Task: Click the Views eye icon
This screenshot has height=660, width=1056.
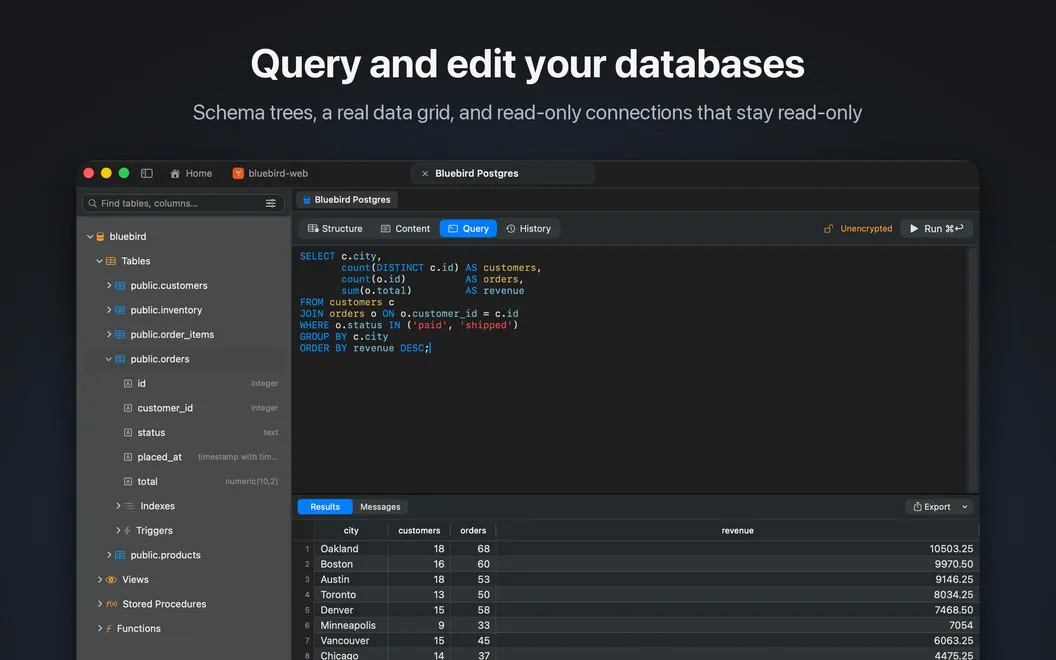Action: click(112, 580)
